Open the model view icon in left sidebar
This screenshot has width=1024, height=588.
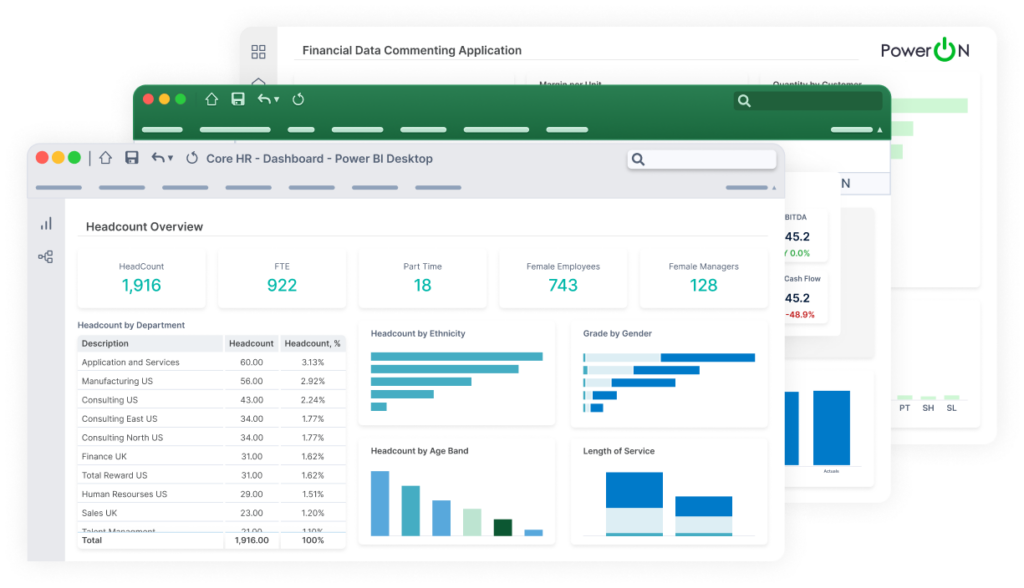pos(45,256)
